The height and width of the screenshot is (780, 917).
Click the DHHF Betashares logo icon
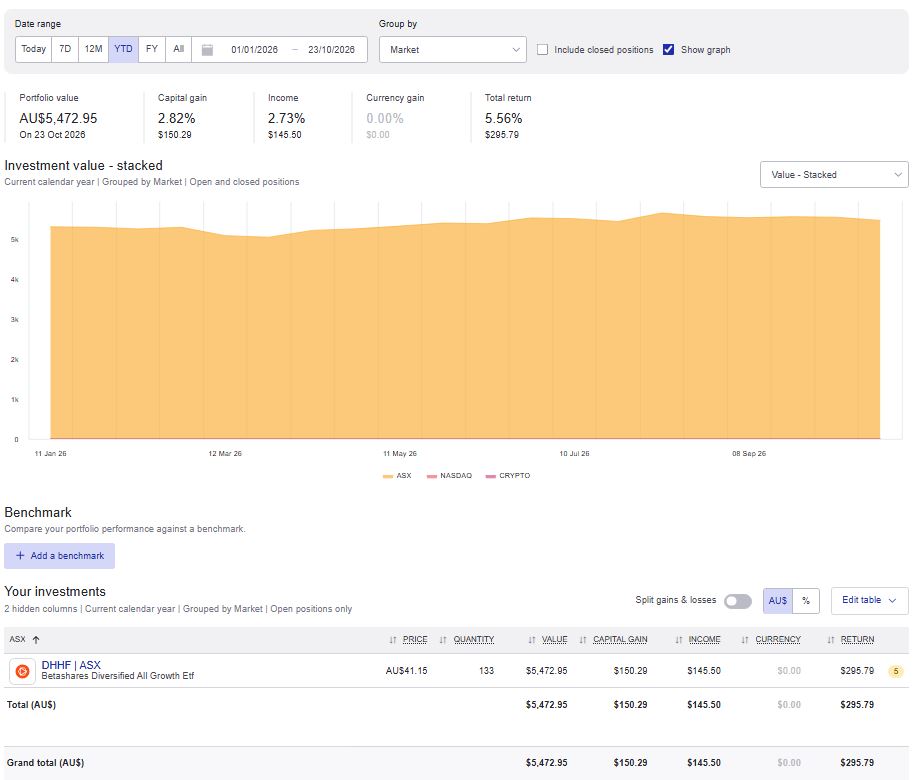(22, 671)
